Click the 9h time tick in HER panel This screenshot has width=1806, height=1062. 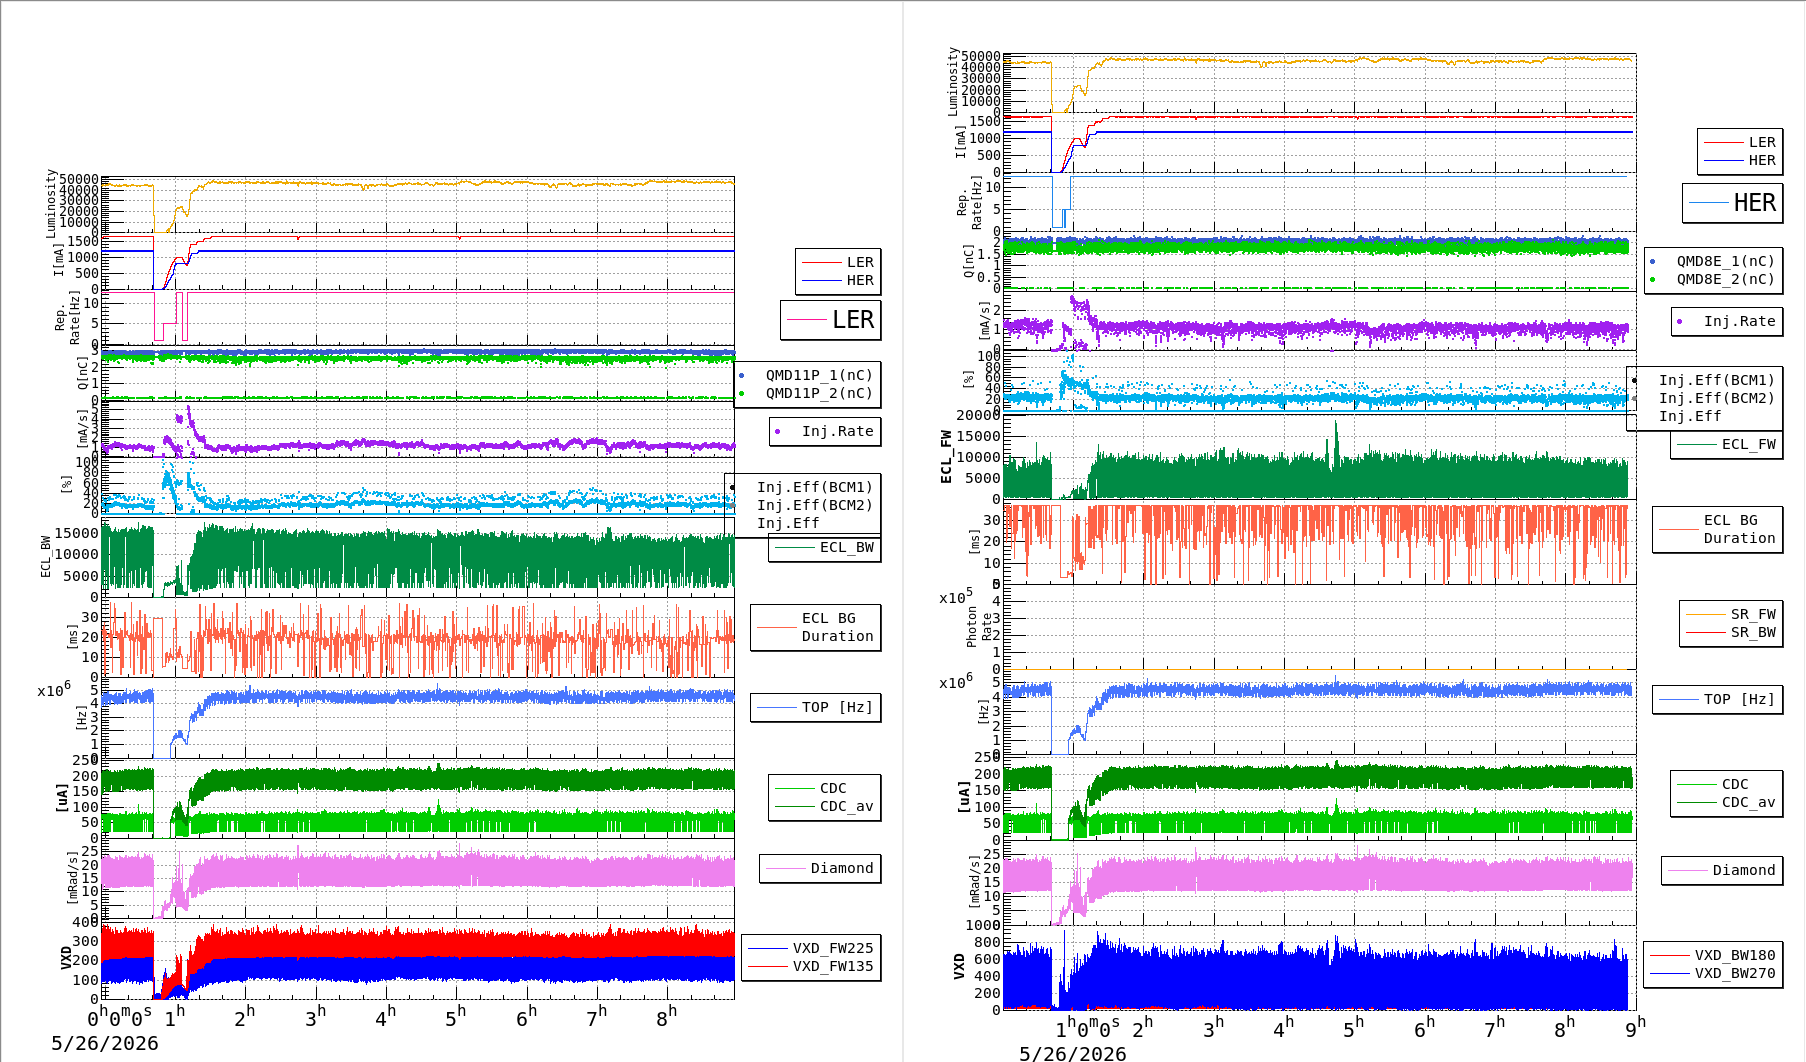1635,1027
